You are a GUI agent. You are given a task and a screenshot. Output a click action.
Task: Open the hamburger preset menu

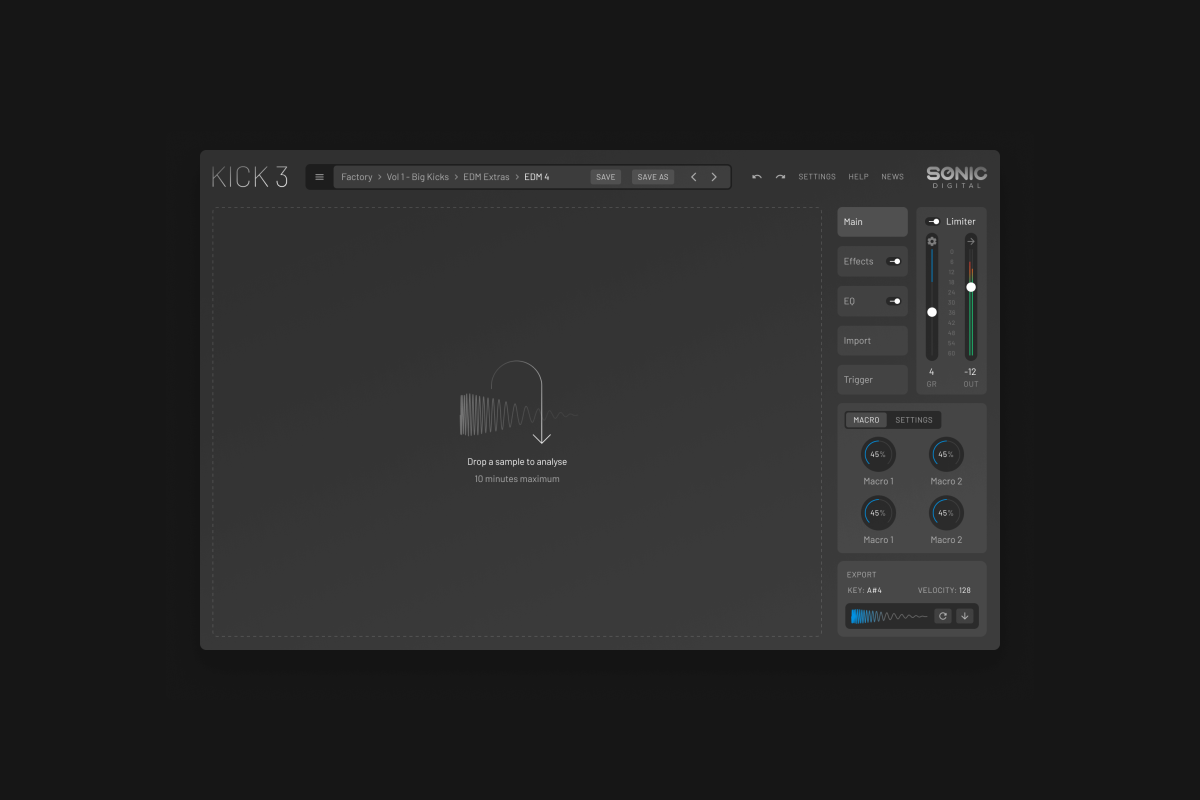click(x=319, y=177)
